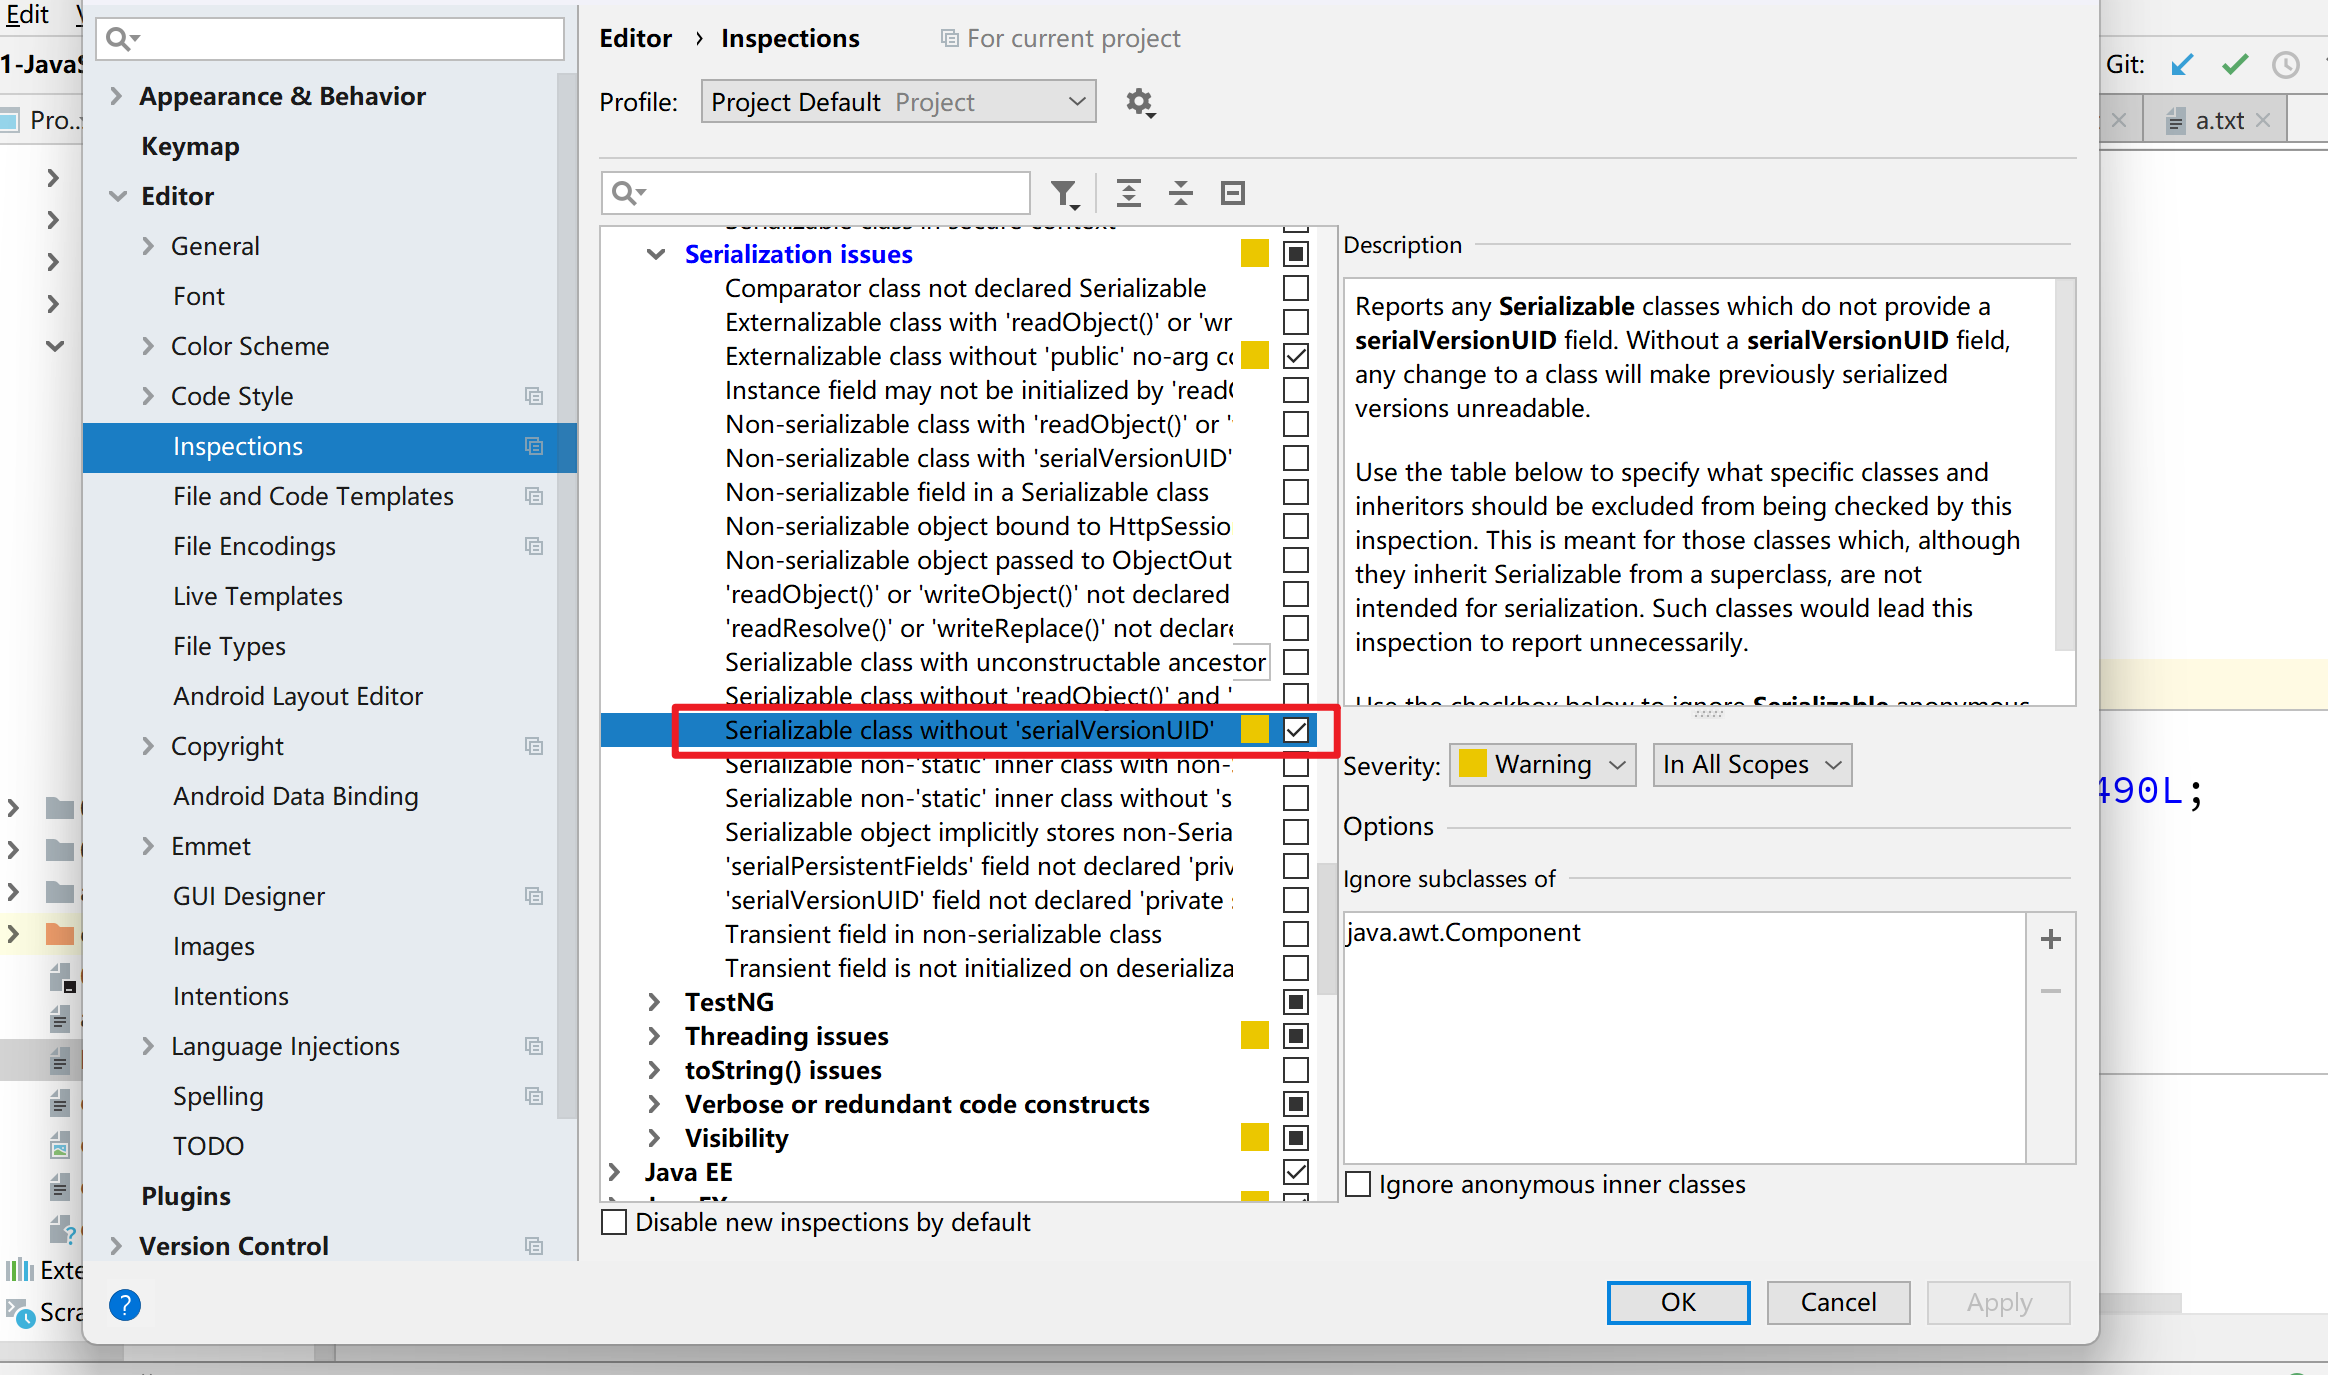This screenshot has width=2328, height=1375.
Task: Click the filter inspections funnel icon
Action: pos(1065,193)
